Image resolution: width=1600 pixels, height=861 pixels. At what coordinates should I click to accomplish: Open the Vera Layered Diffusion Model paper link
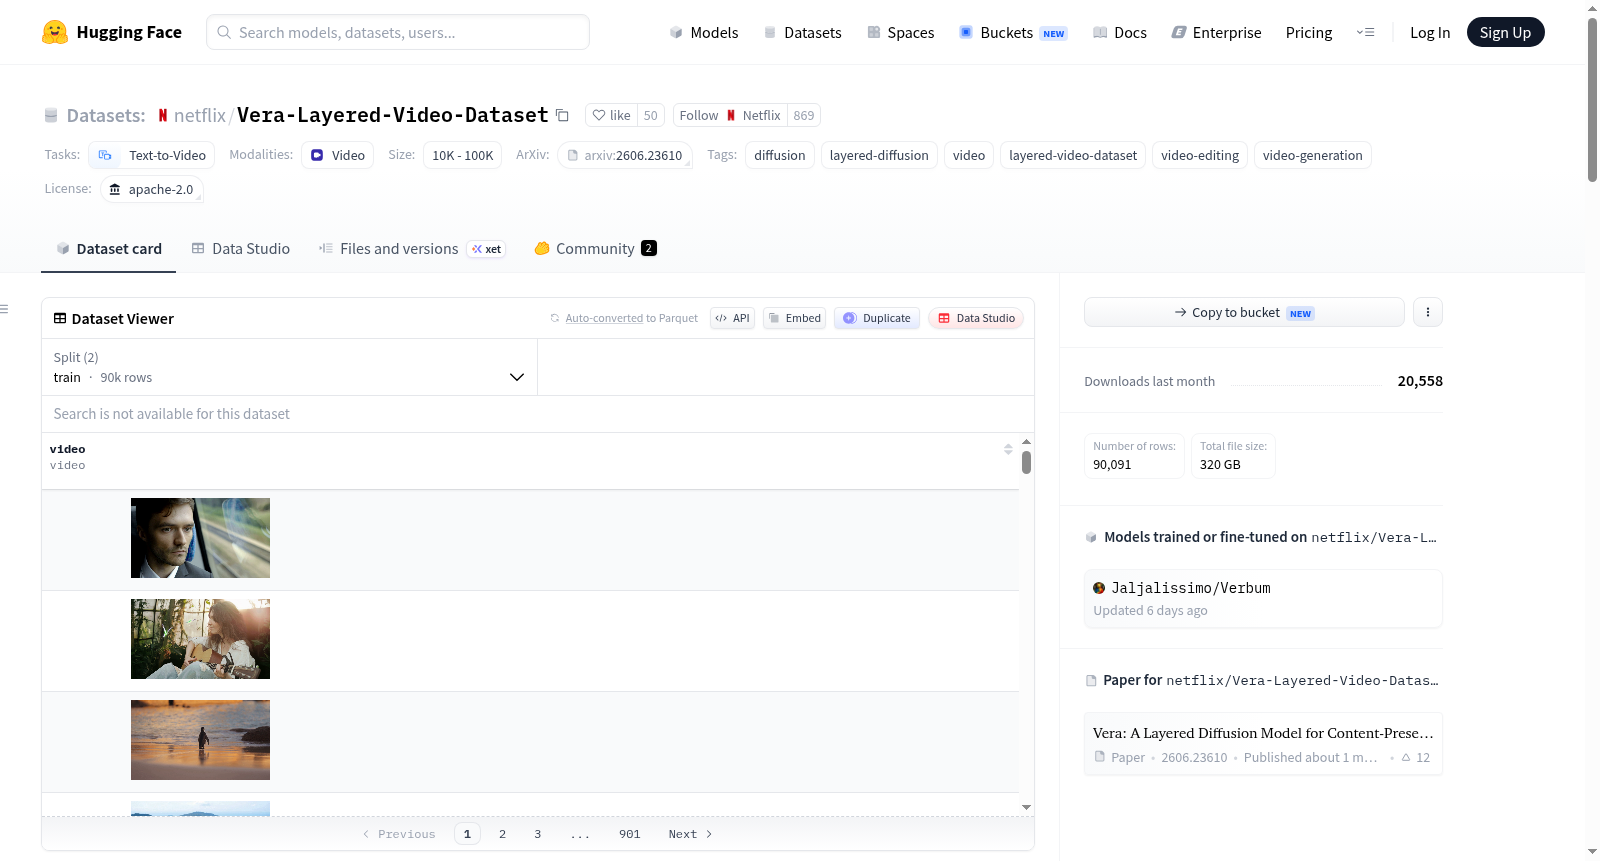1263,744
